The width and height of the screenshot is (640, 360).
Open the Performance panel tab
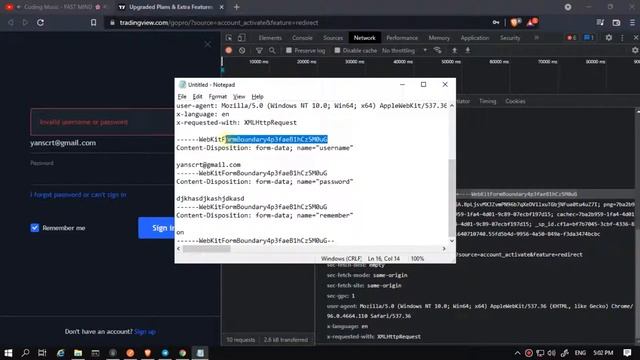[402, 38]
